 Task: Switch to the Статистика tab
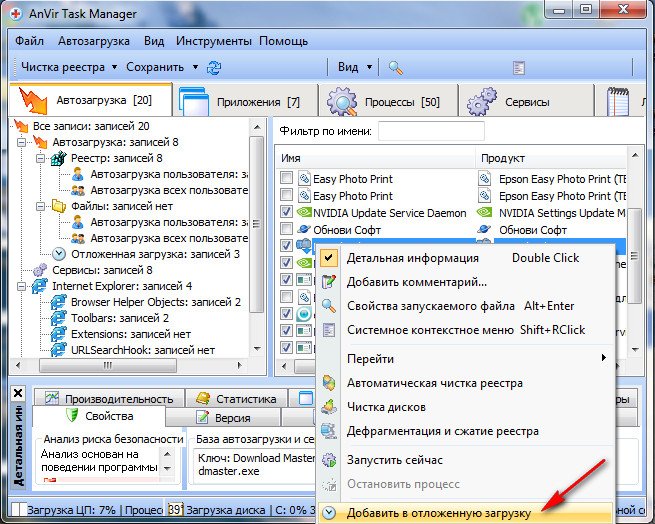pyautogui.click(x=236, y=398)
